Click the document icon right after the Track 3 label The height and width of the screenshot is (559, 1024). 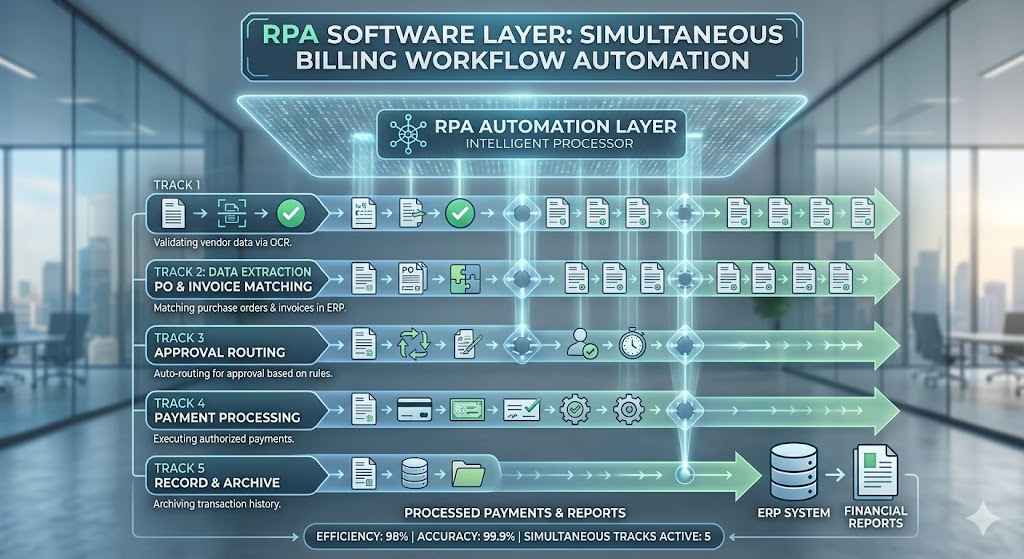click(x=364, y=343)
